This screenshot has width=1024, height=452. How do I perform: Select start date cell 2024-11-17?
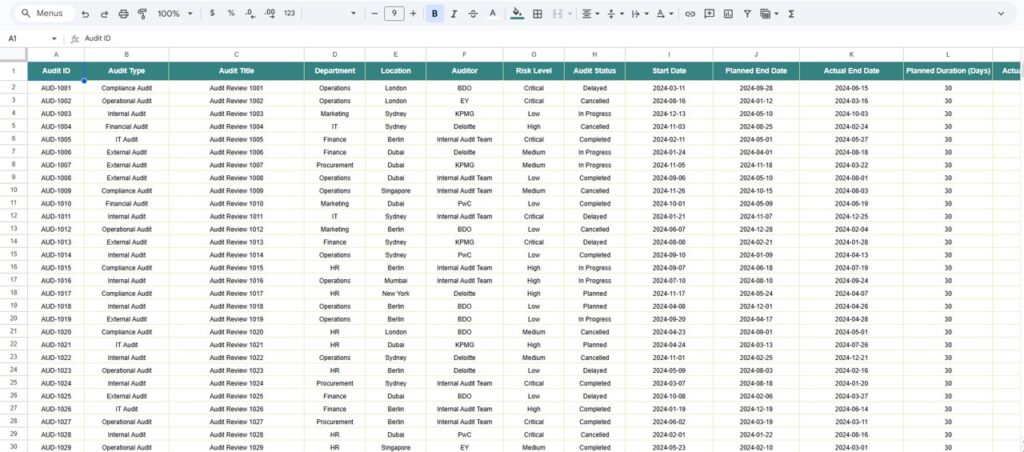click(669, 293)
